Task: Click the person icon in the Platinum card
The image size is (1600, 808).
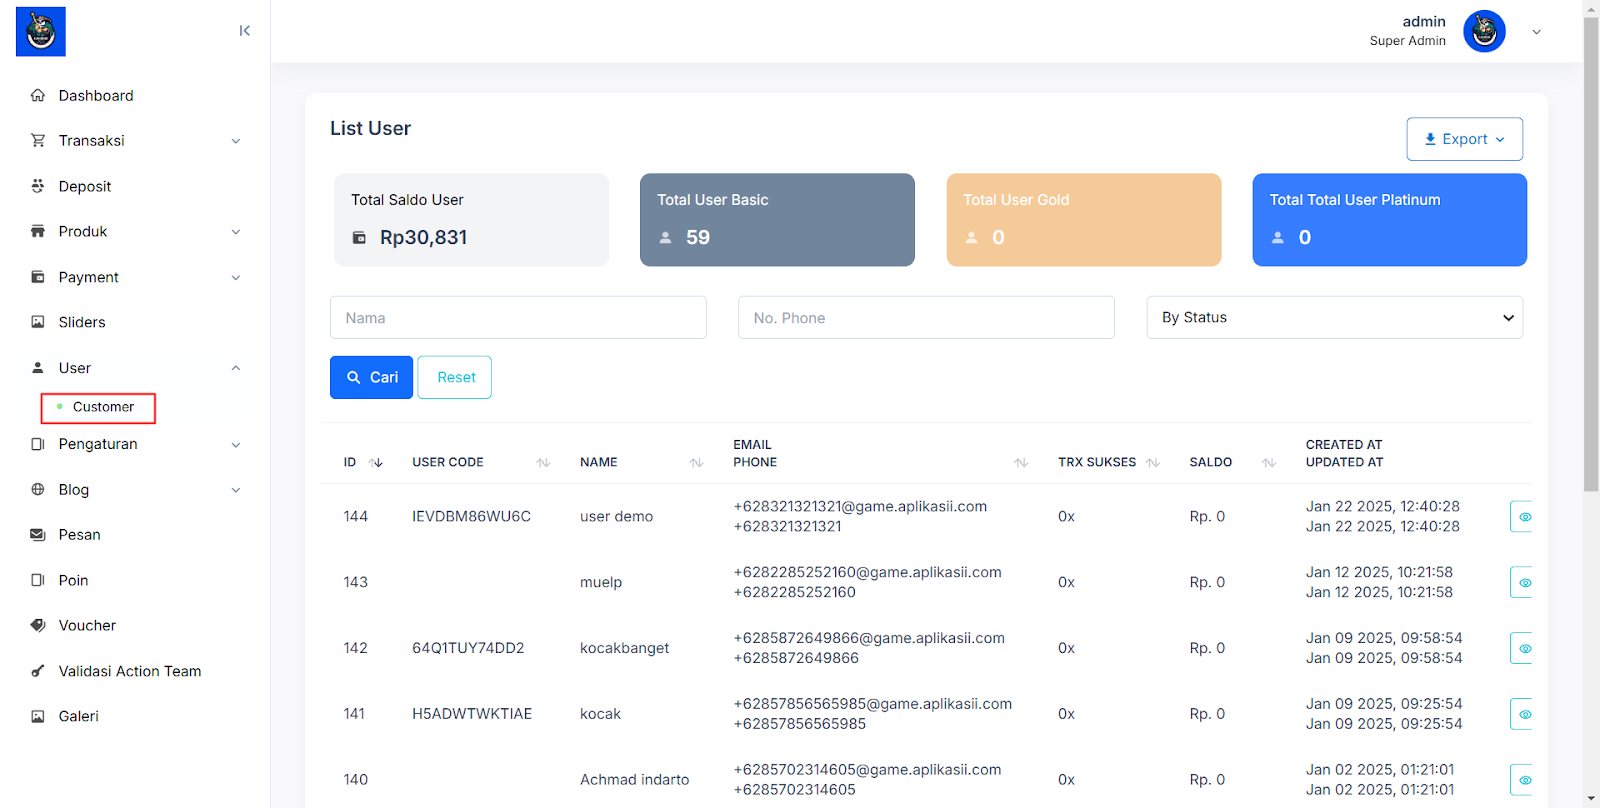Action: (1277, 238)
